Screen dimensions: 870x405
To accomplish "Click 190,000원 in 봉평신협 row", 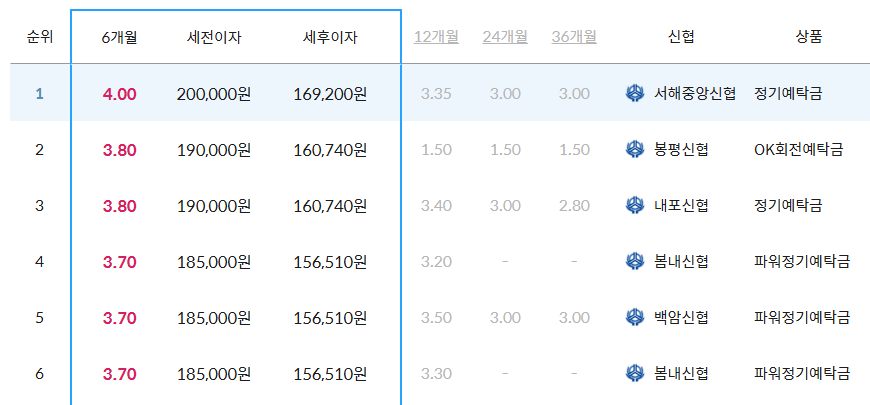I will tap(214, 150).
